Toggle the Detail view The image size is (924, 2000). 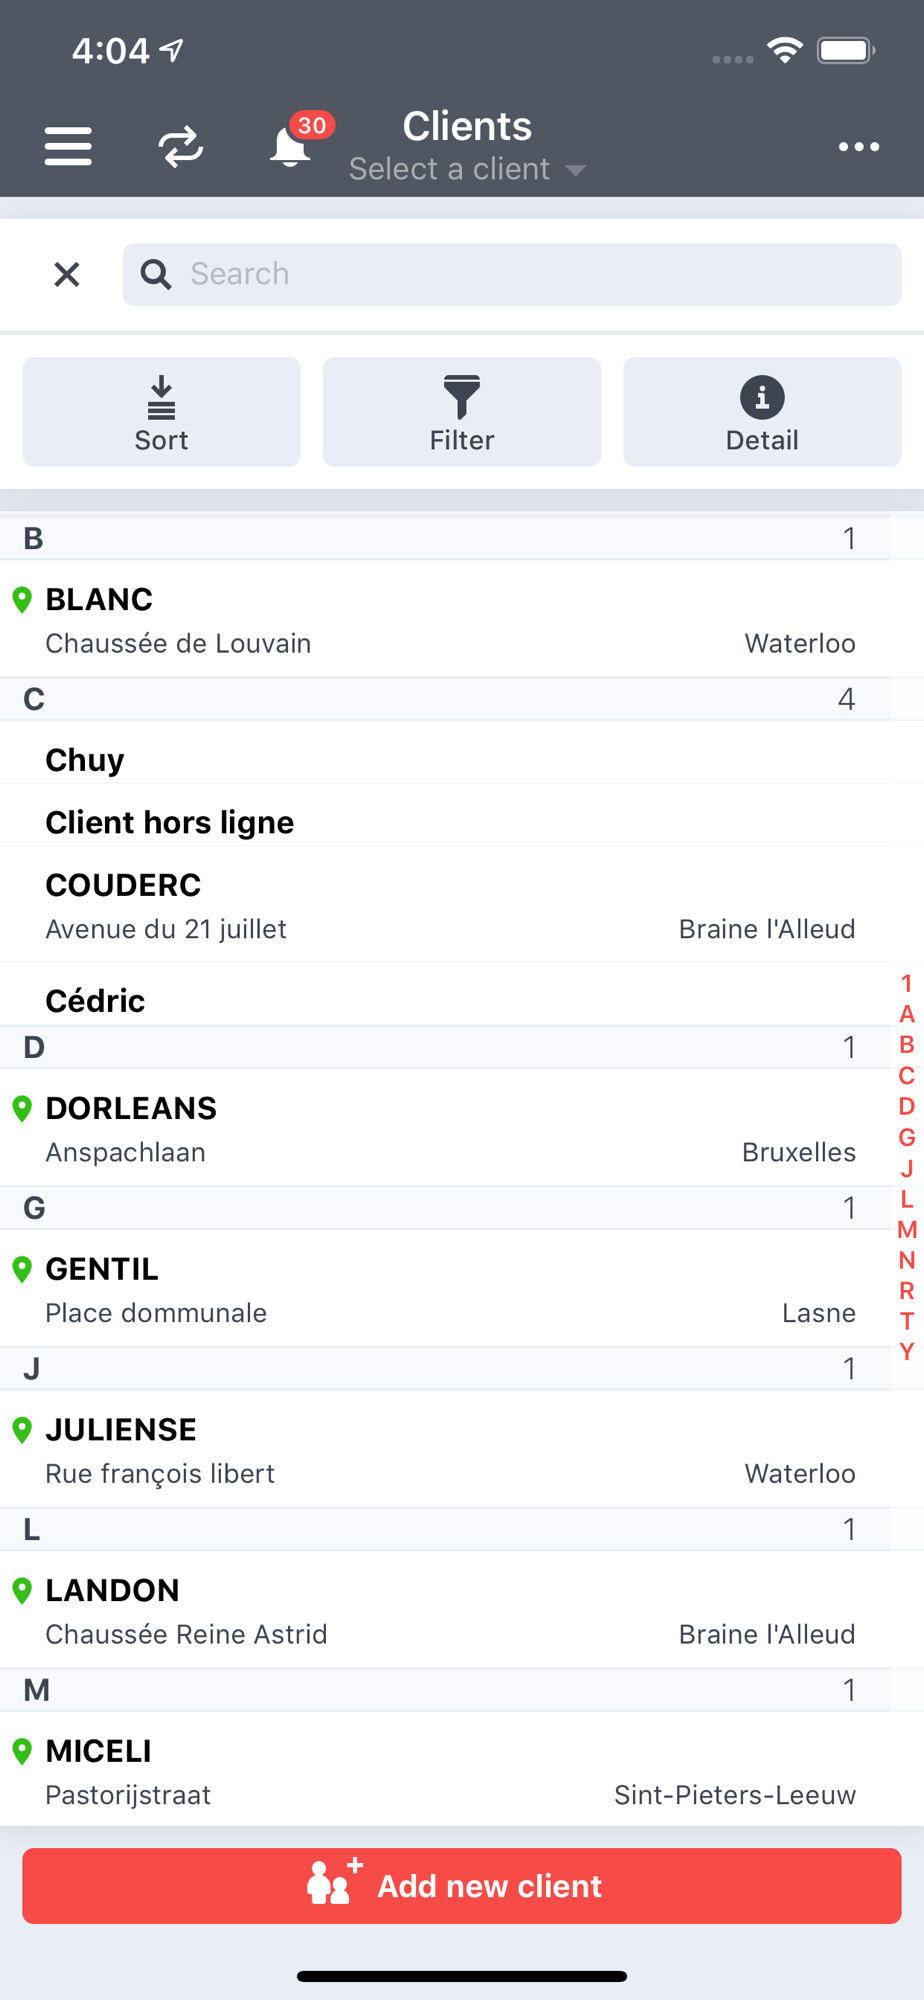(x=762, y=412)
